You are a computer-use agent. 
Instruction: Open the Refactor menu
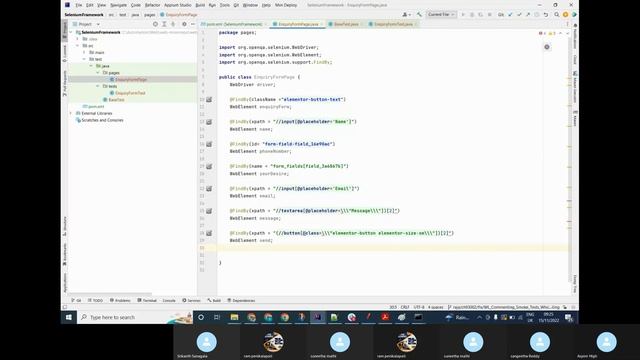152,5
